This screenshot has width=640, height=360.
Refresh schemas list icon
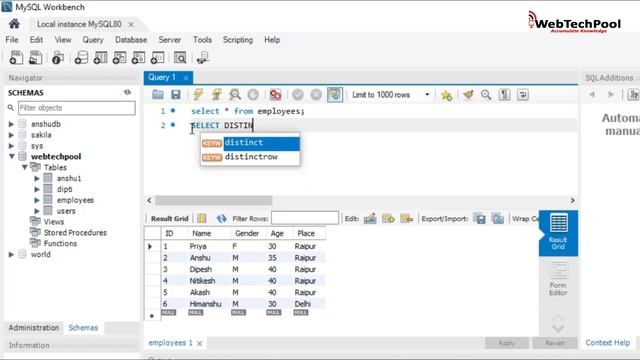127,93
